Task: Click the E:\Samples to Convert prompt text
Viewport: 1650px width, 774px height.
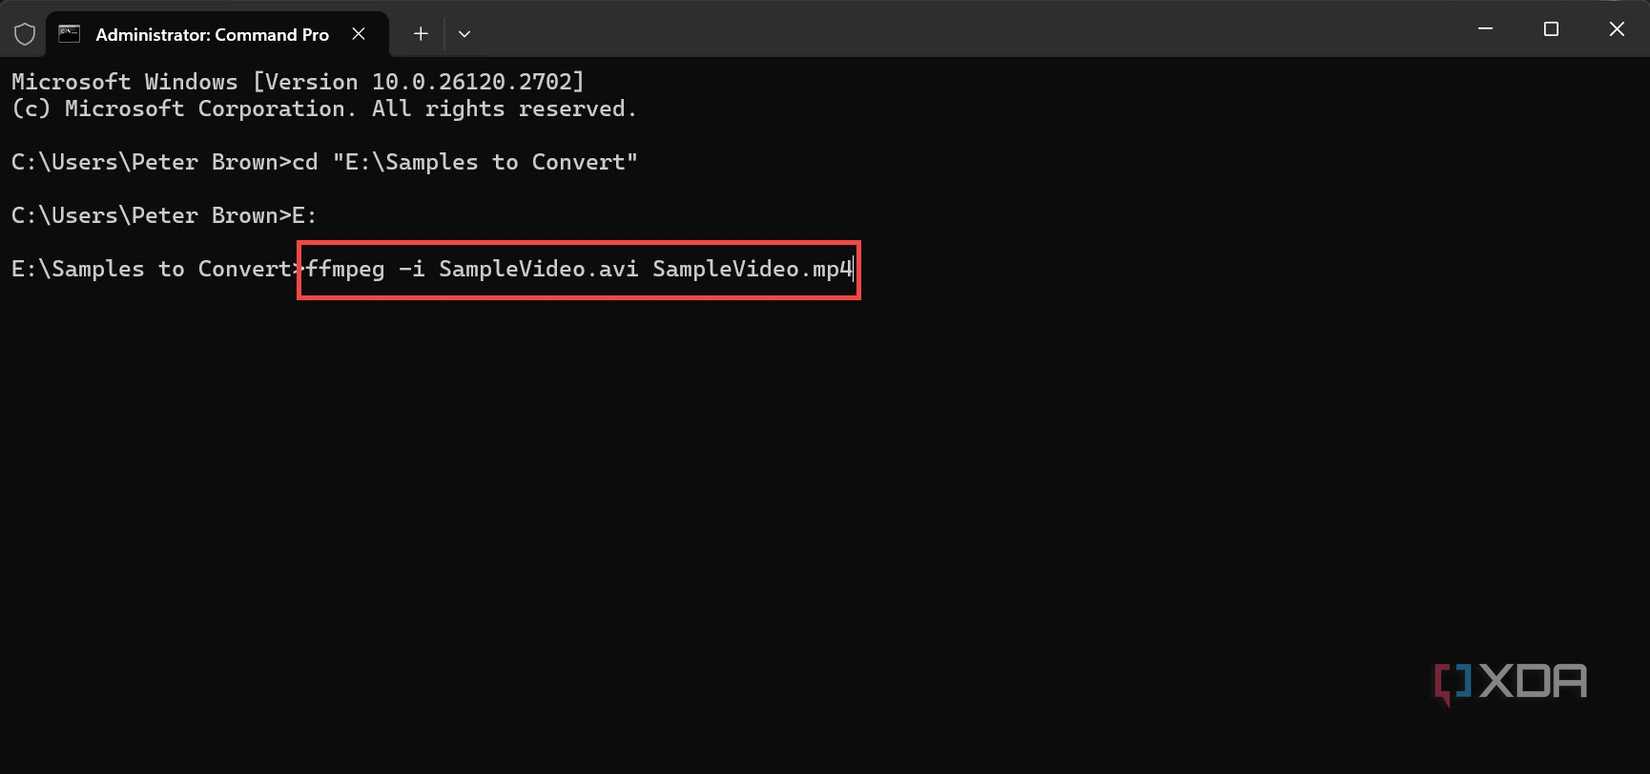Action: click(150, 268)
